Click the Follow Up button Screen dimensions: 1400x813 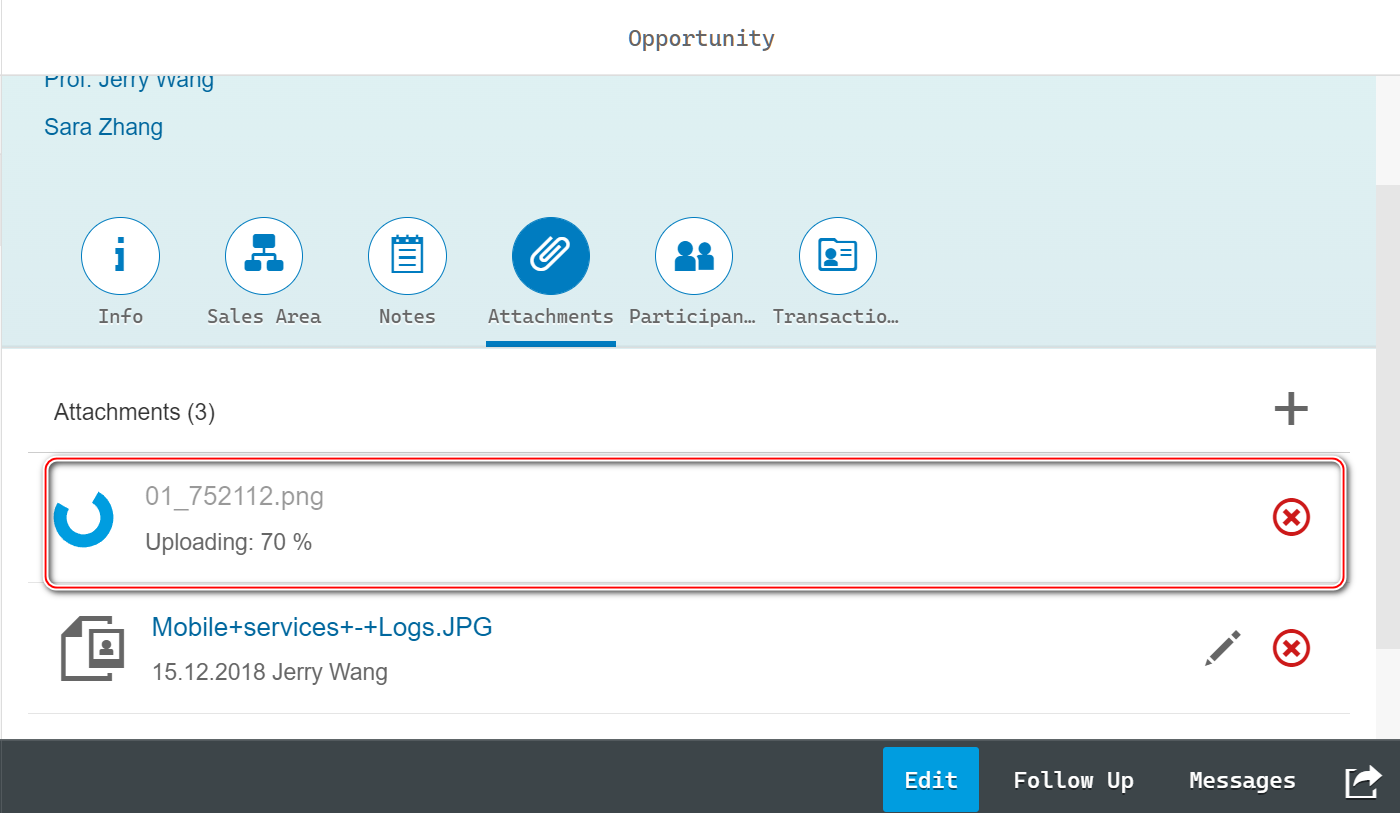1073,780
